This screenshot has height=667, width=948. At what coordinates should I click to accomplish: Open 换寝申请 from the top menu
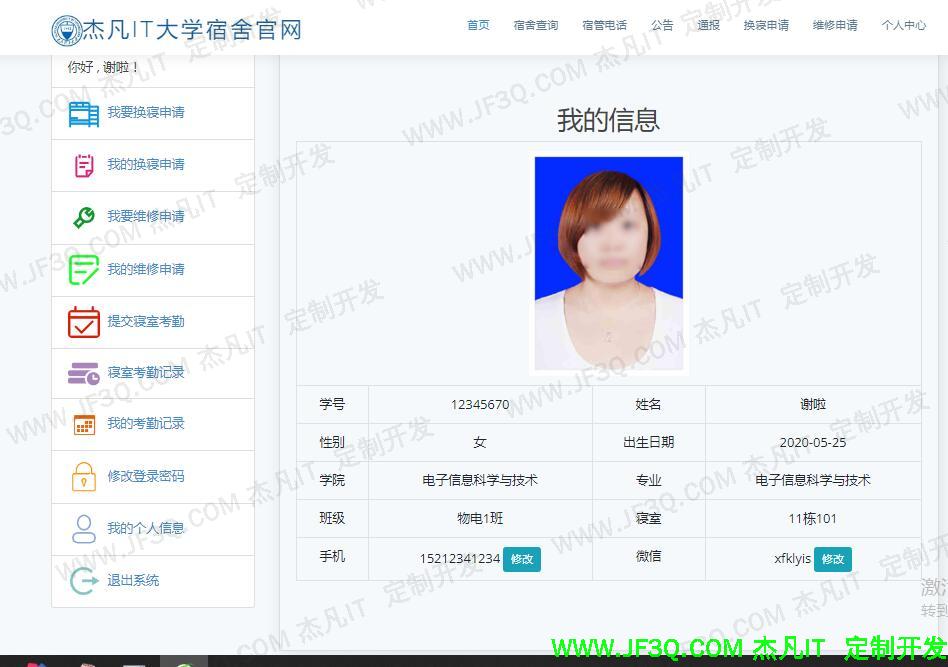tap(766, 26)
